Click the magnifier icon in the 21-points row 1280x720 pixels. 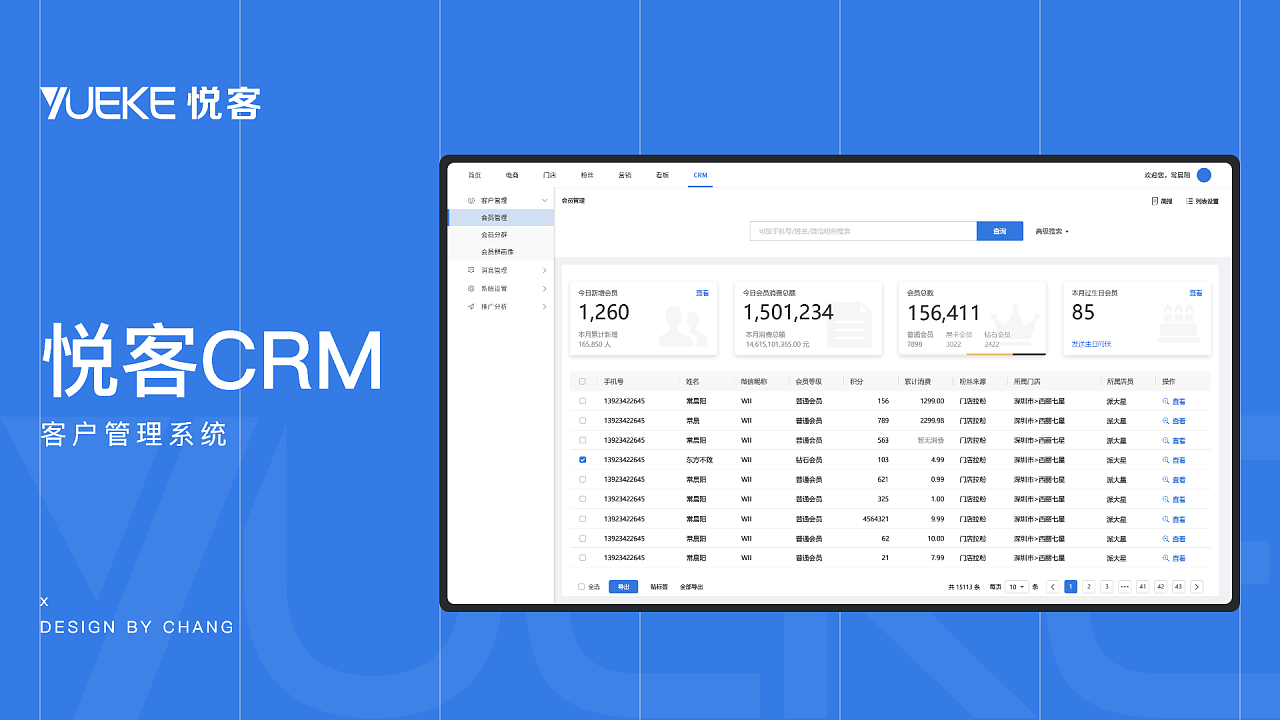(1166, 558)
